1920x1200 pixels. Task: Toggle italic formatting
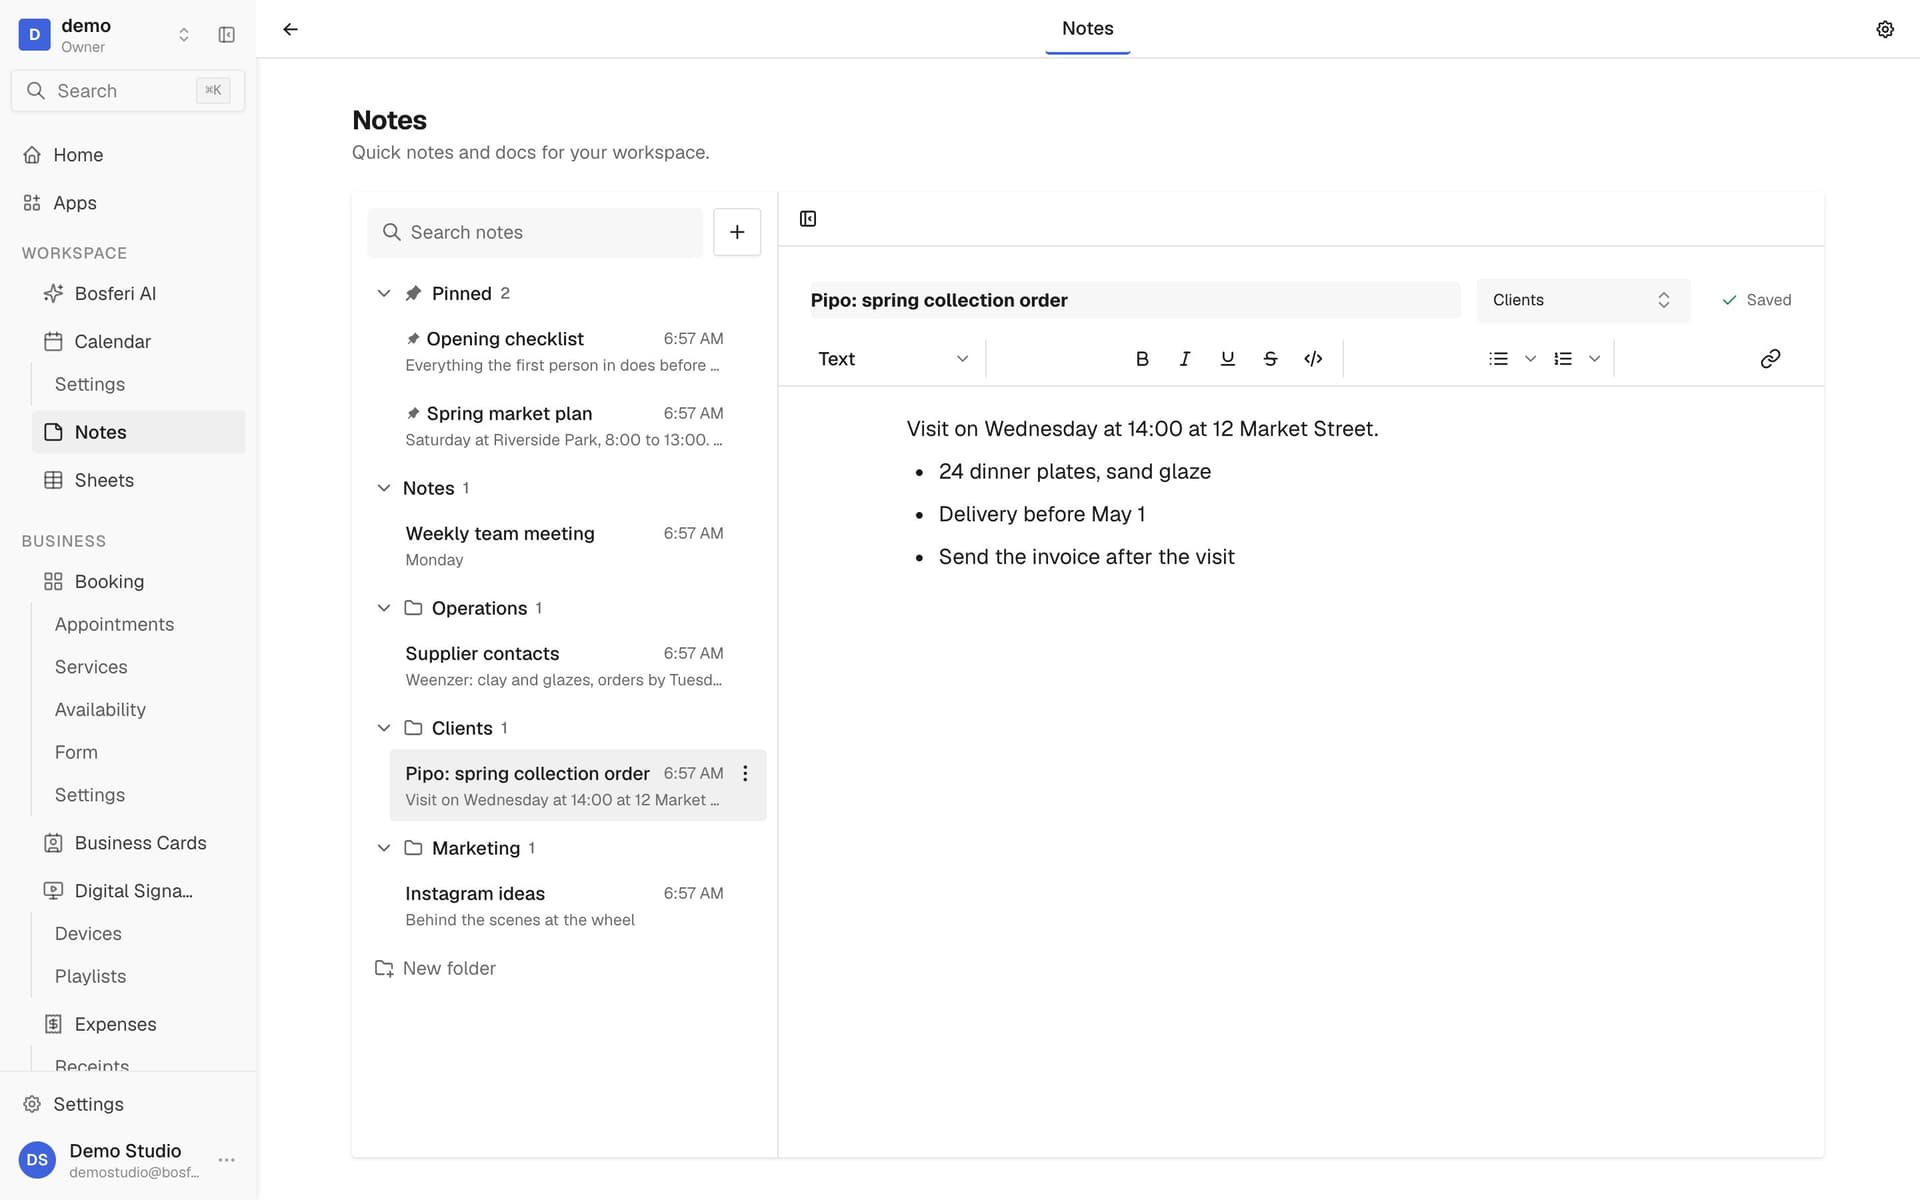[x=1185, y=359]
